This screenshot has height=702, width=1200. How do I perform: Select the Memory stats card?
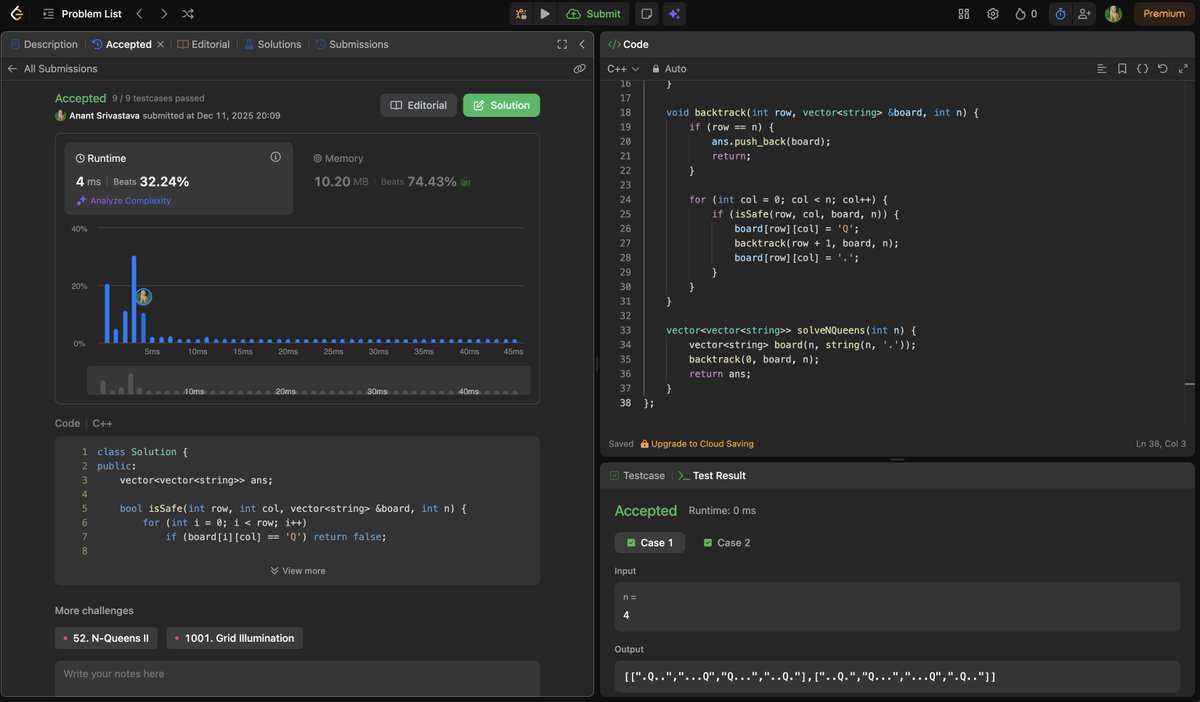tap(416, 178)
